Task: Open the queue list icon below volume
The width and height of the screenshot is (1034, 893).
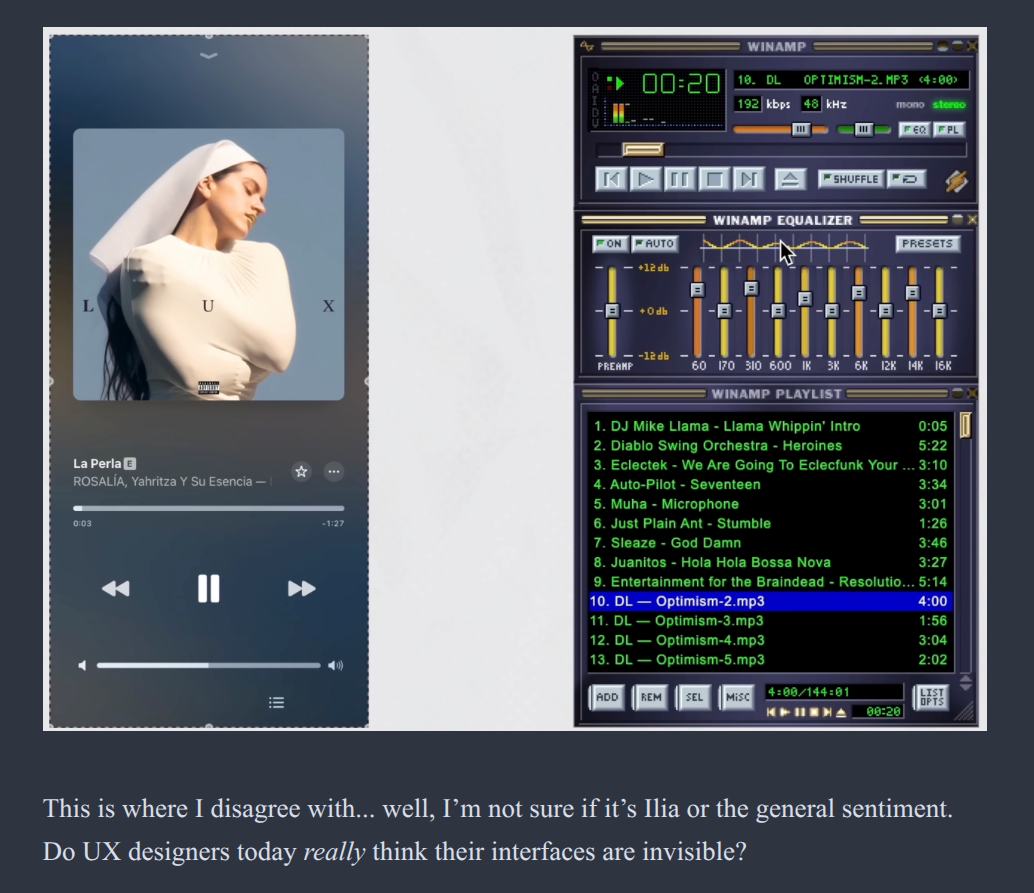Action: click(277, 702)
